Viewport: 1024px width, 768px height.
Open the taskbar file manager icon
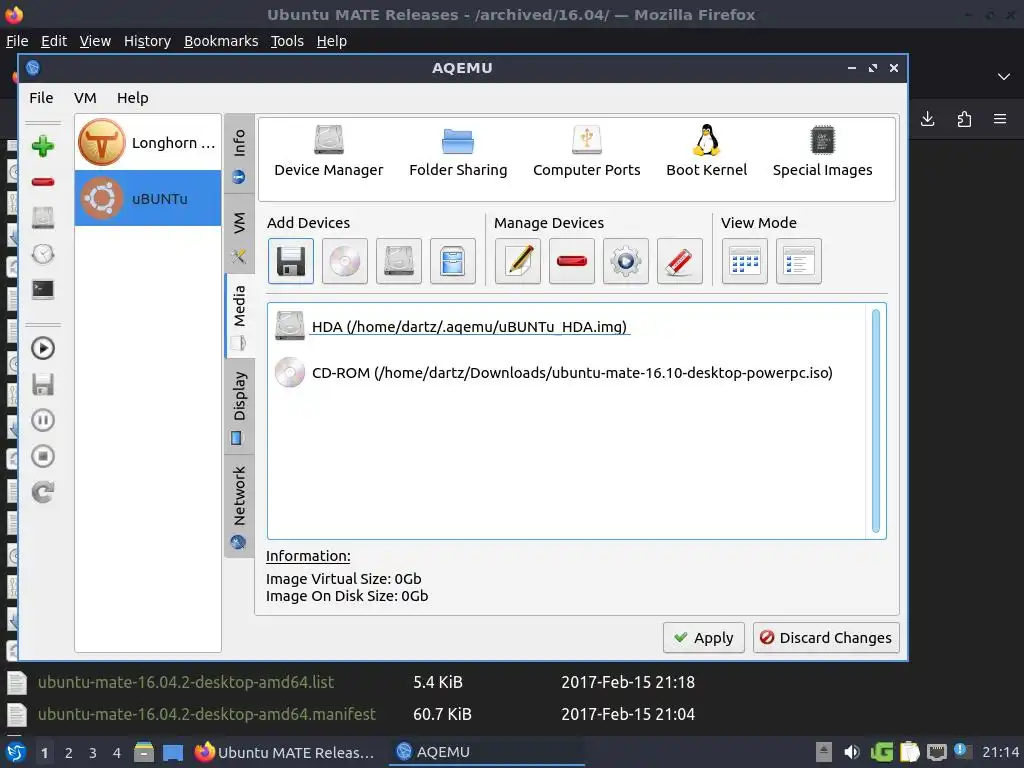[143, 752]
